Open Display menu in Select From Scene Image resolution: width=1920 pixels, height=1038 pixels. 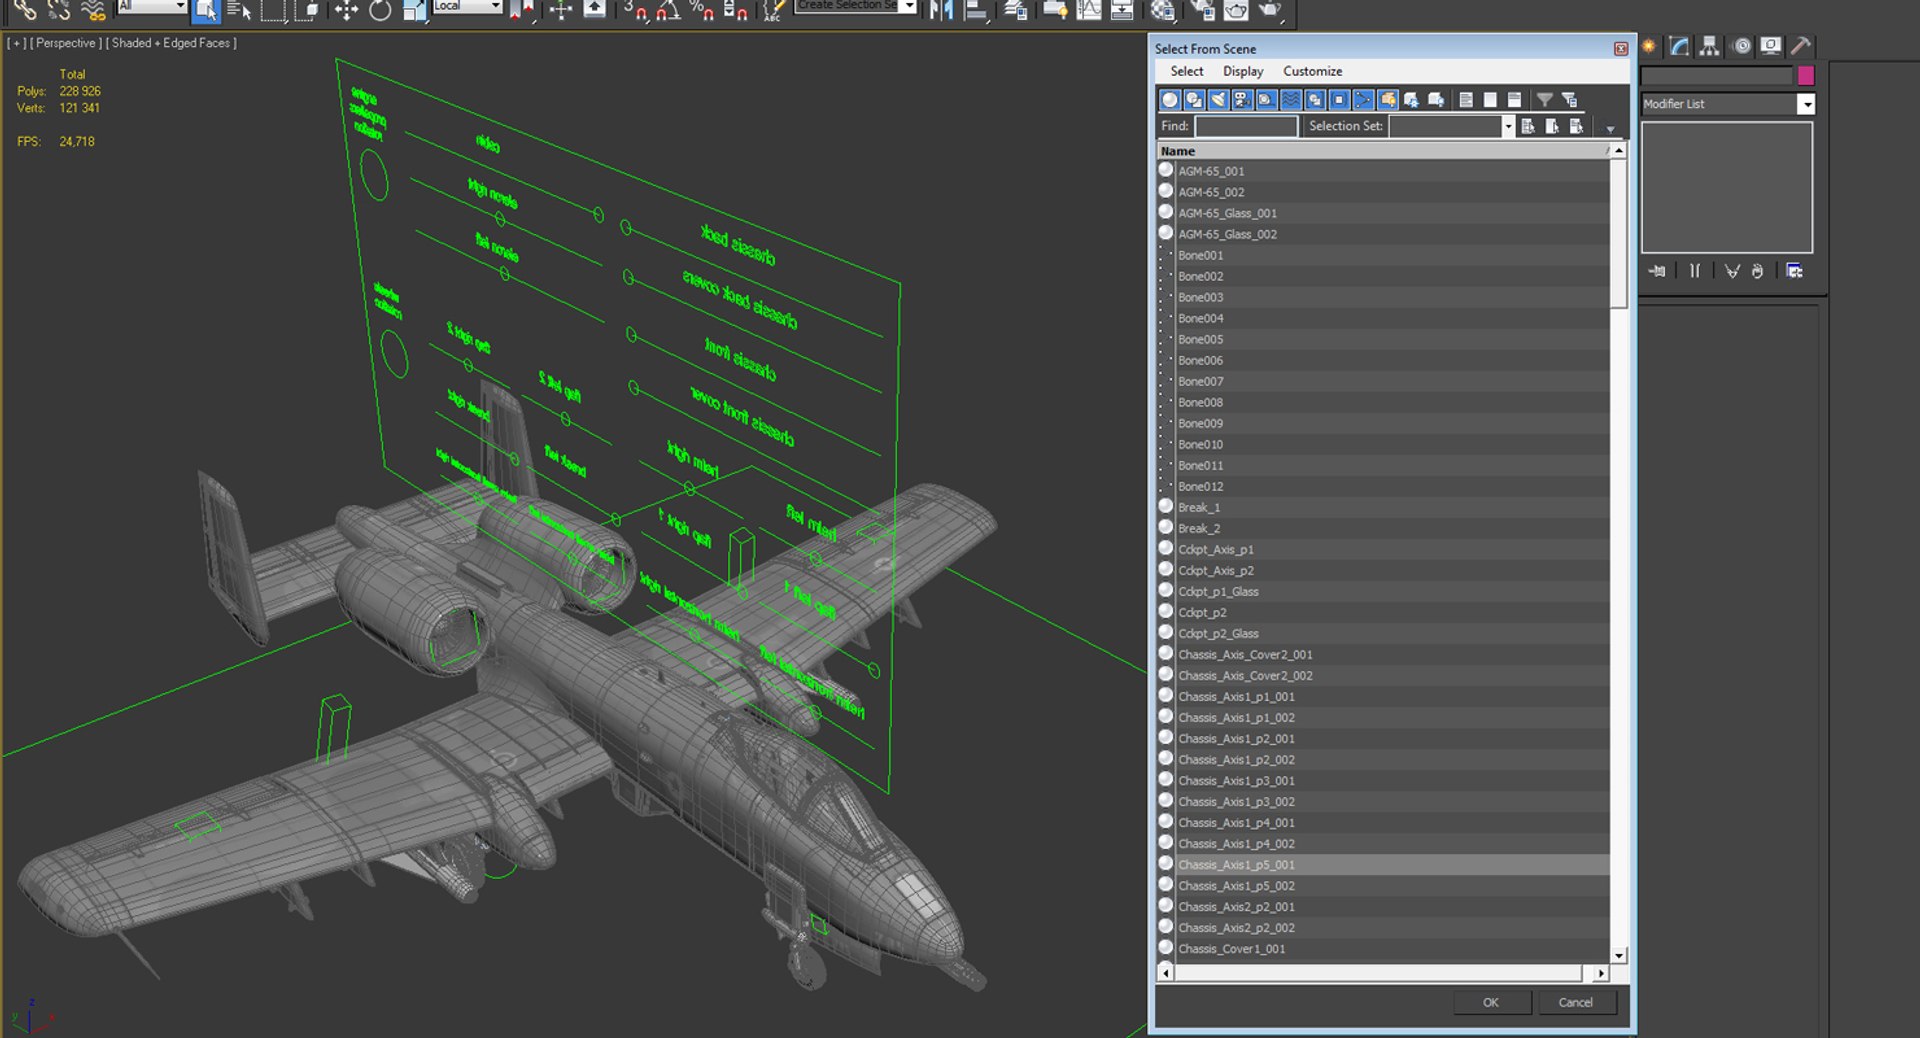(1243, 71)
